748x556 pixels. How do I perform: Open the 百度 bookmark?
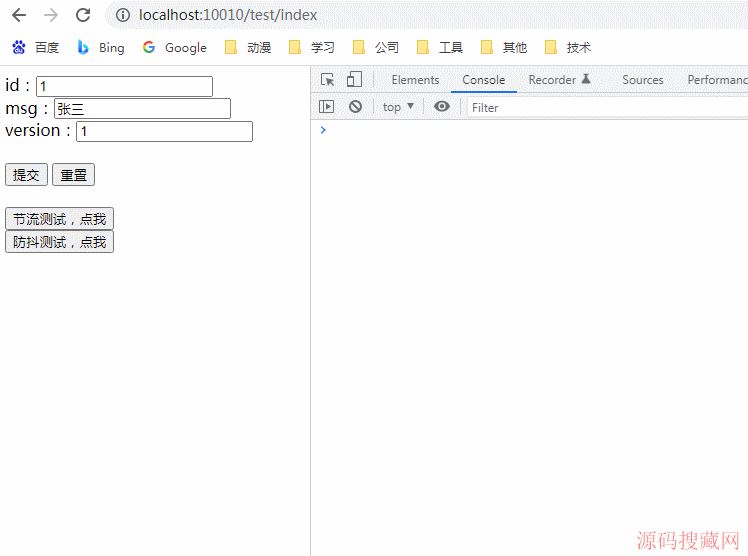click(35, 47)
